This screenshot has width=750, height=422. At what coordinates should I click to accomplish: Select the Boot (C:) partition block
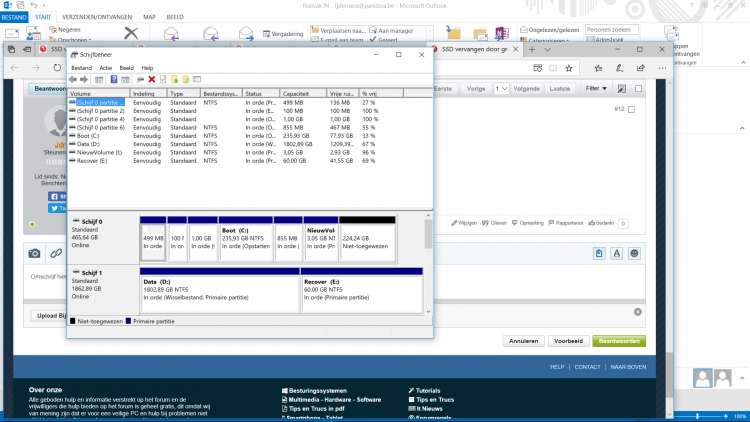click(245, 238)
